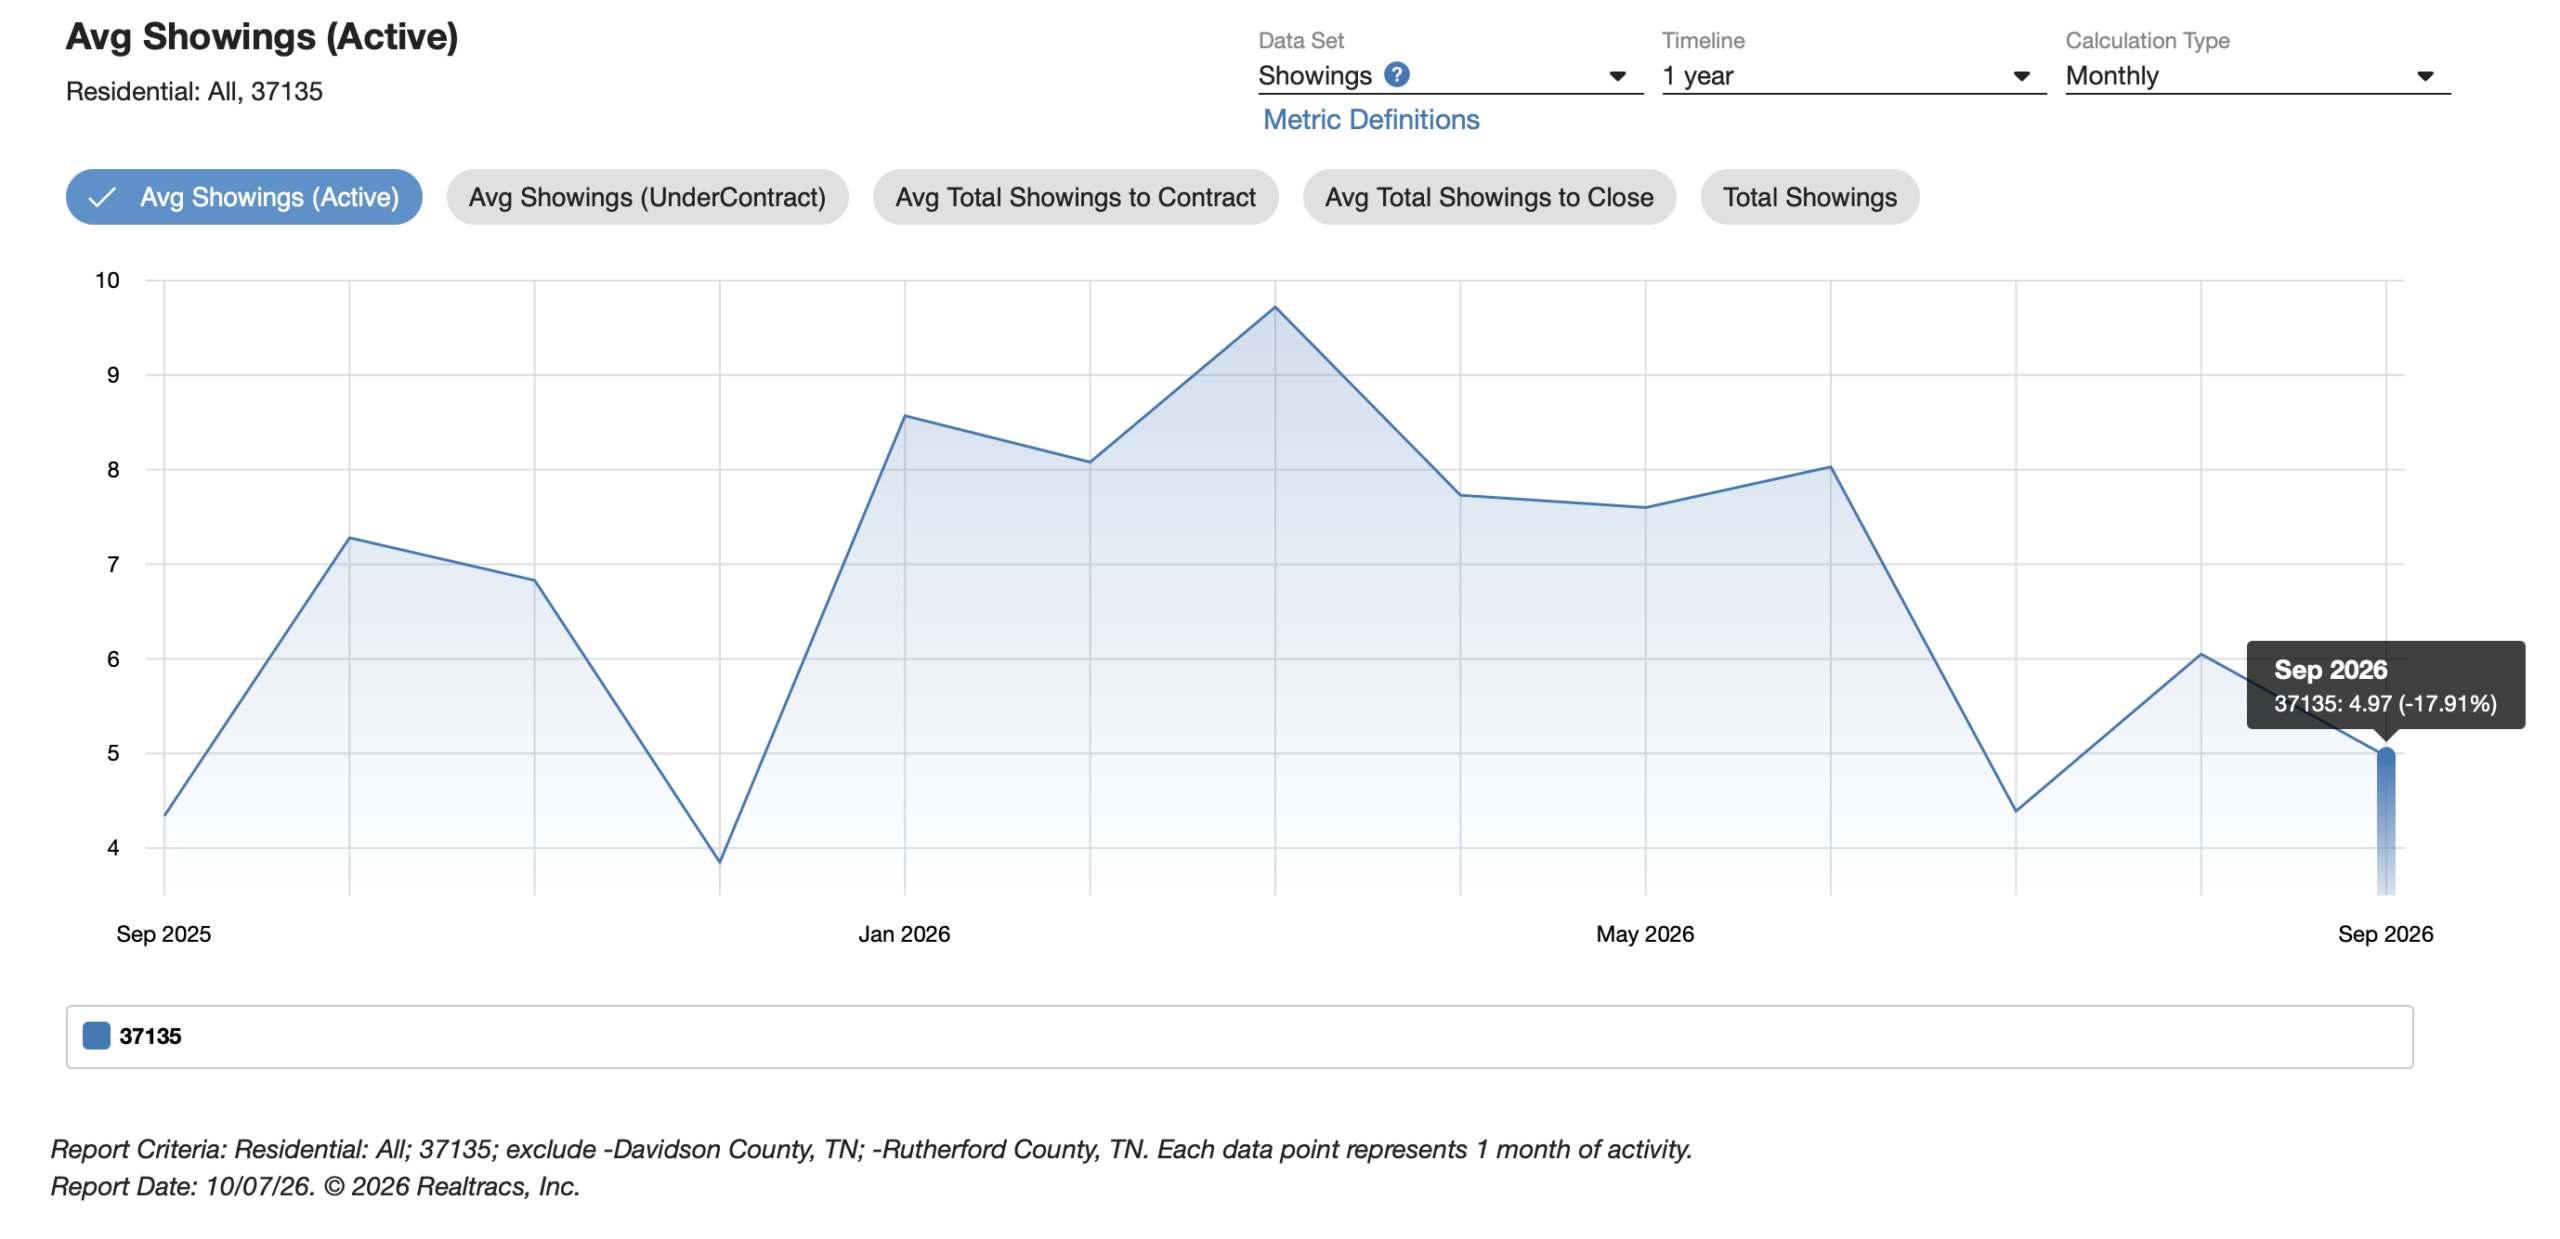
Task: Select the Avg Total Showings to Contract metric
Action: tap(1075, 197)
